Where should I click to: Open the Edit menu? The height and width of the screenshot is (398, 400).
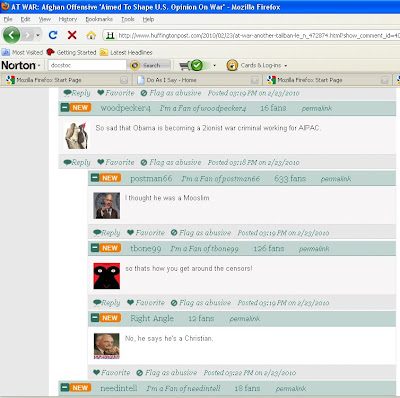tap(25, 19)
